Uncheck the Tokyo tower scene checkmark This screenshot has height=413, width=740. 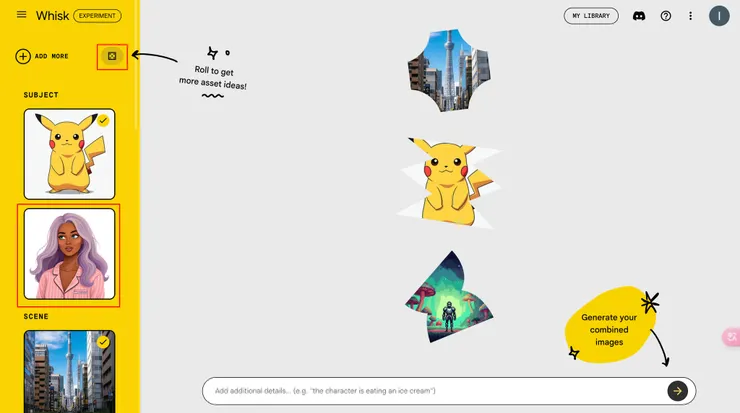tap(103, 342)
